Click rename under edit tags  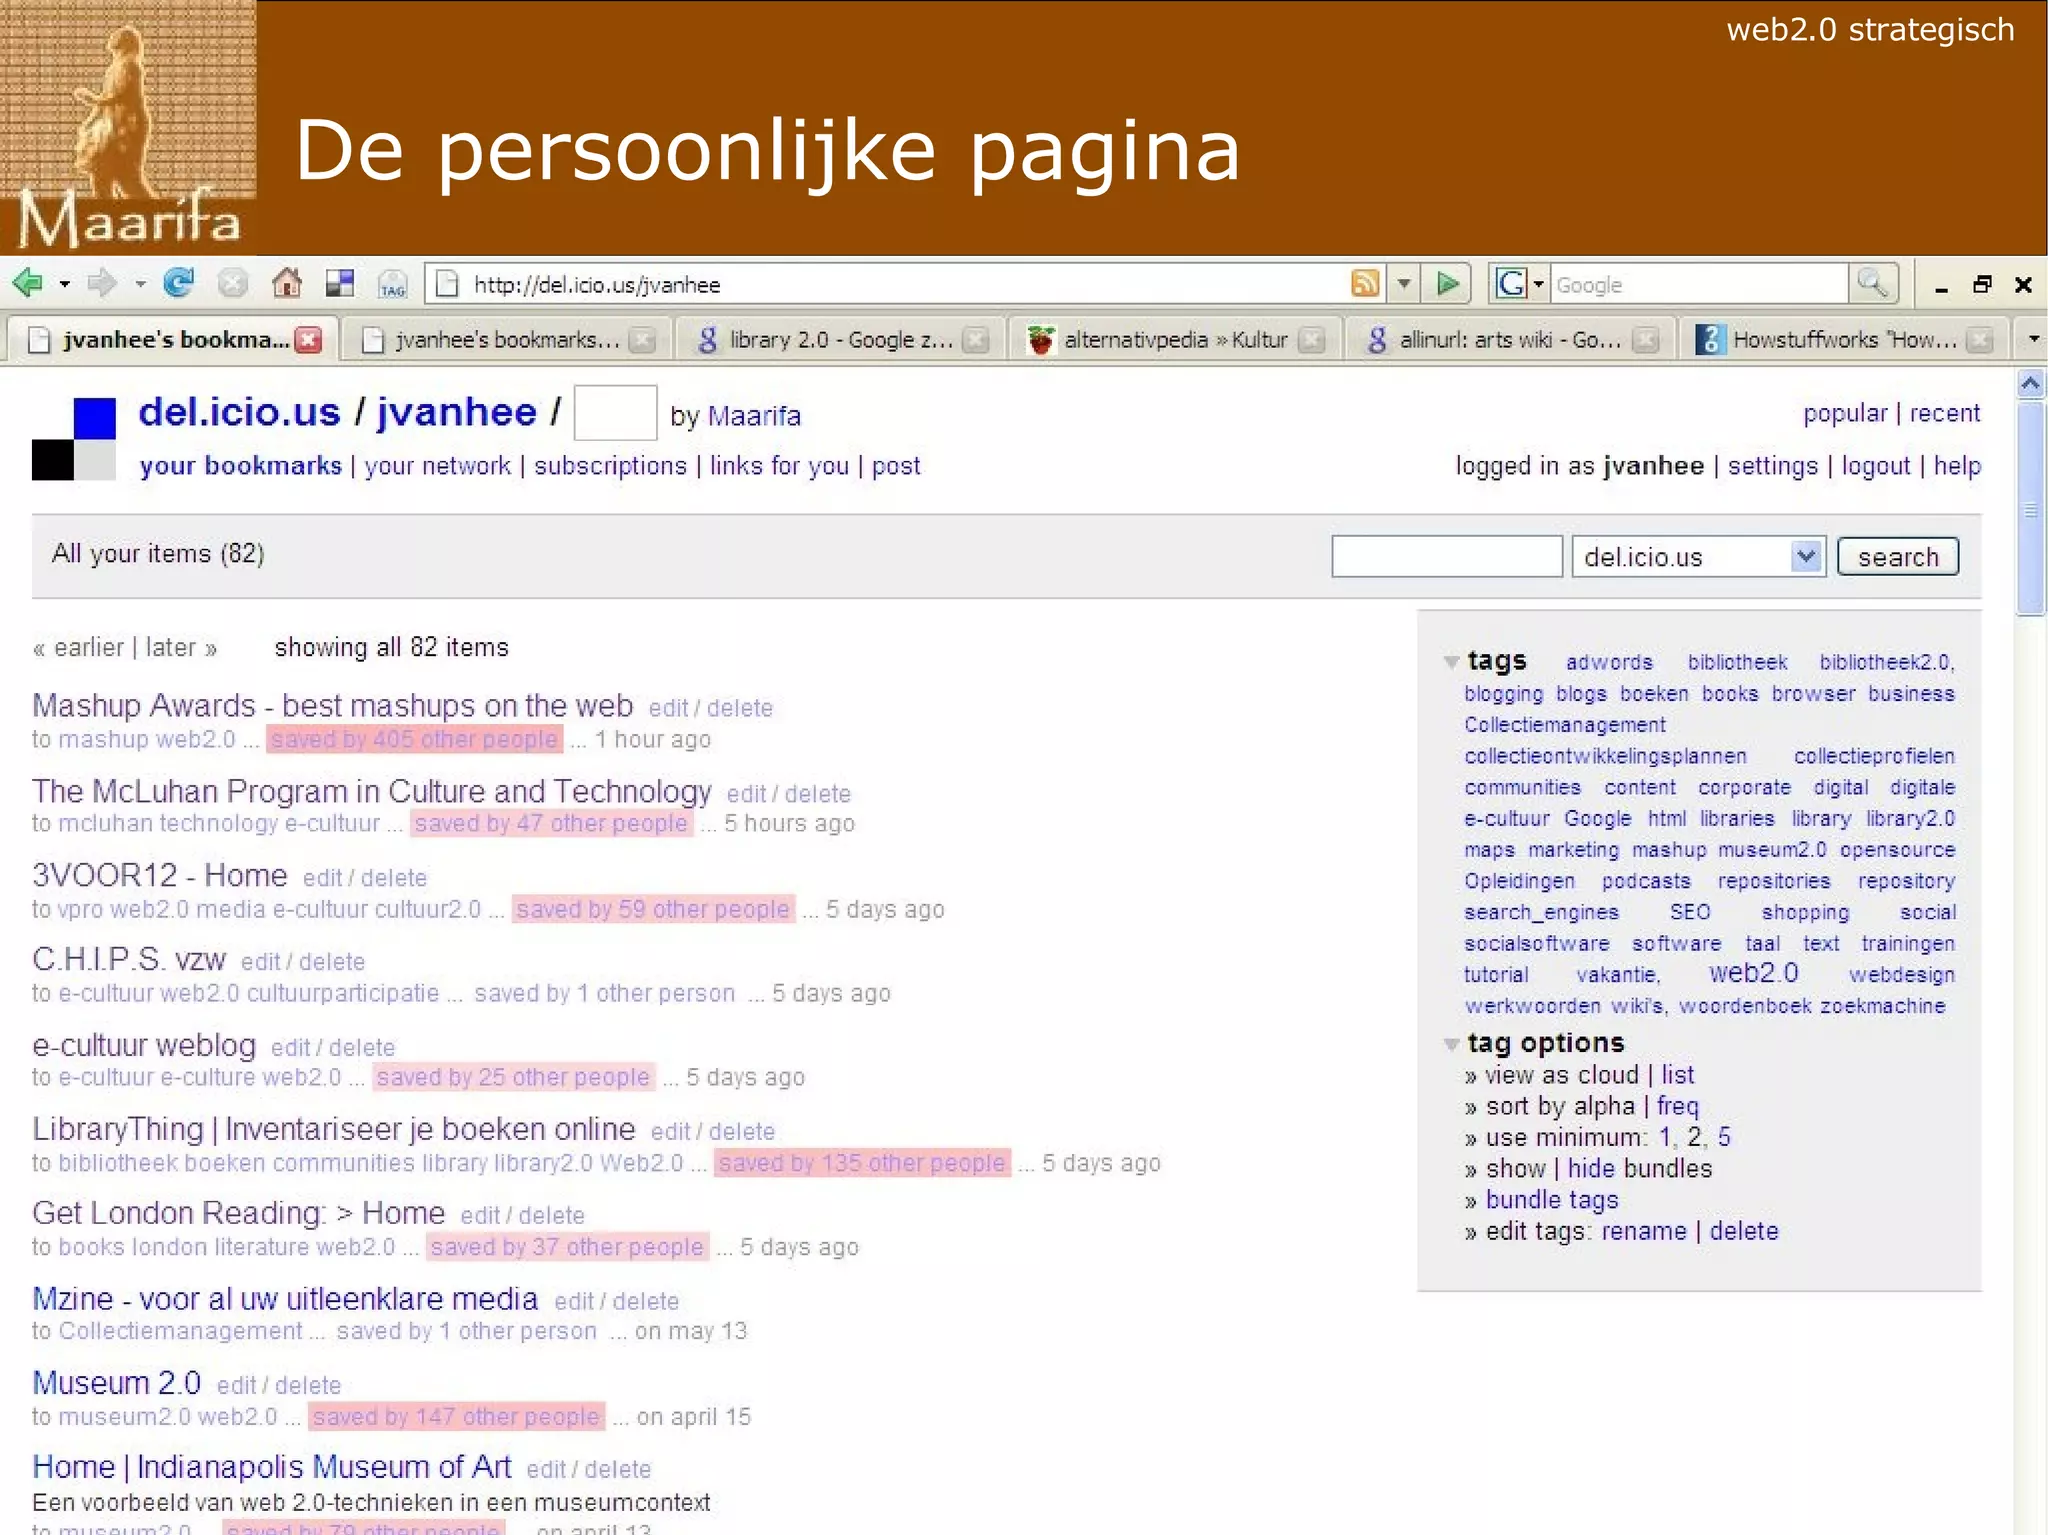[x=1644, y=1231]
